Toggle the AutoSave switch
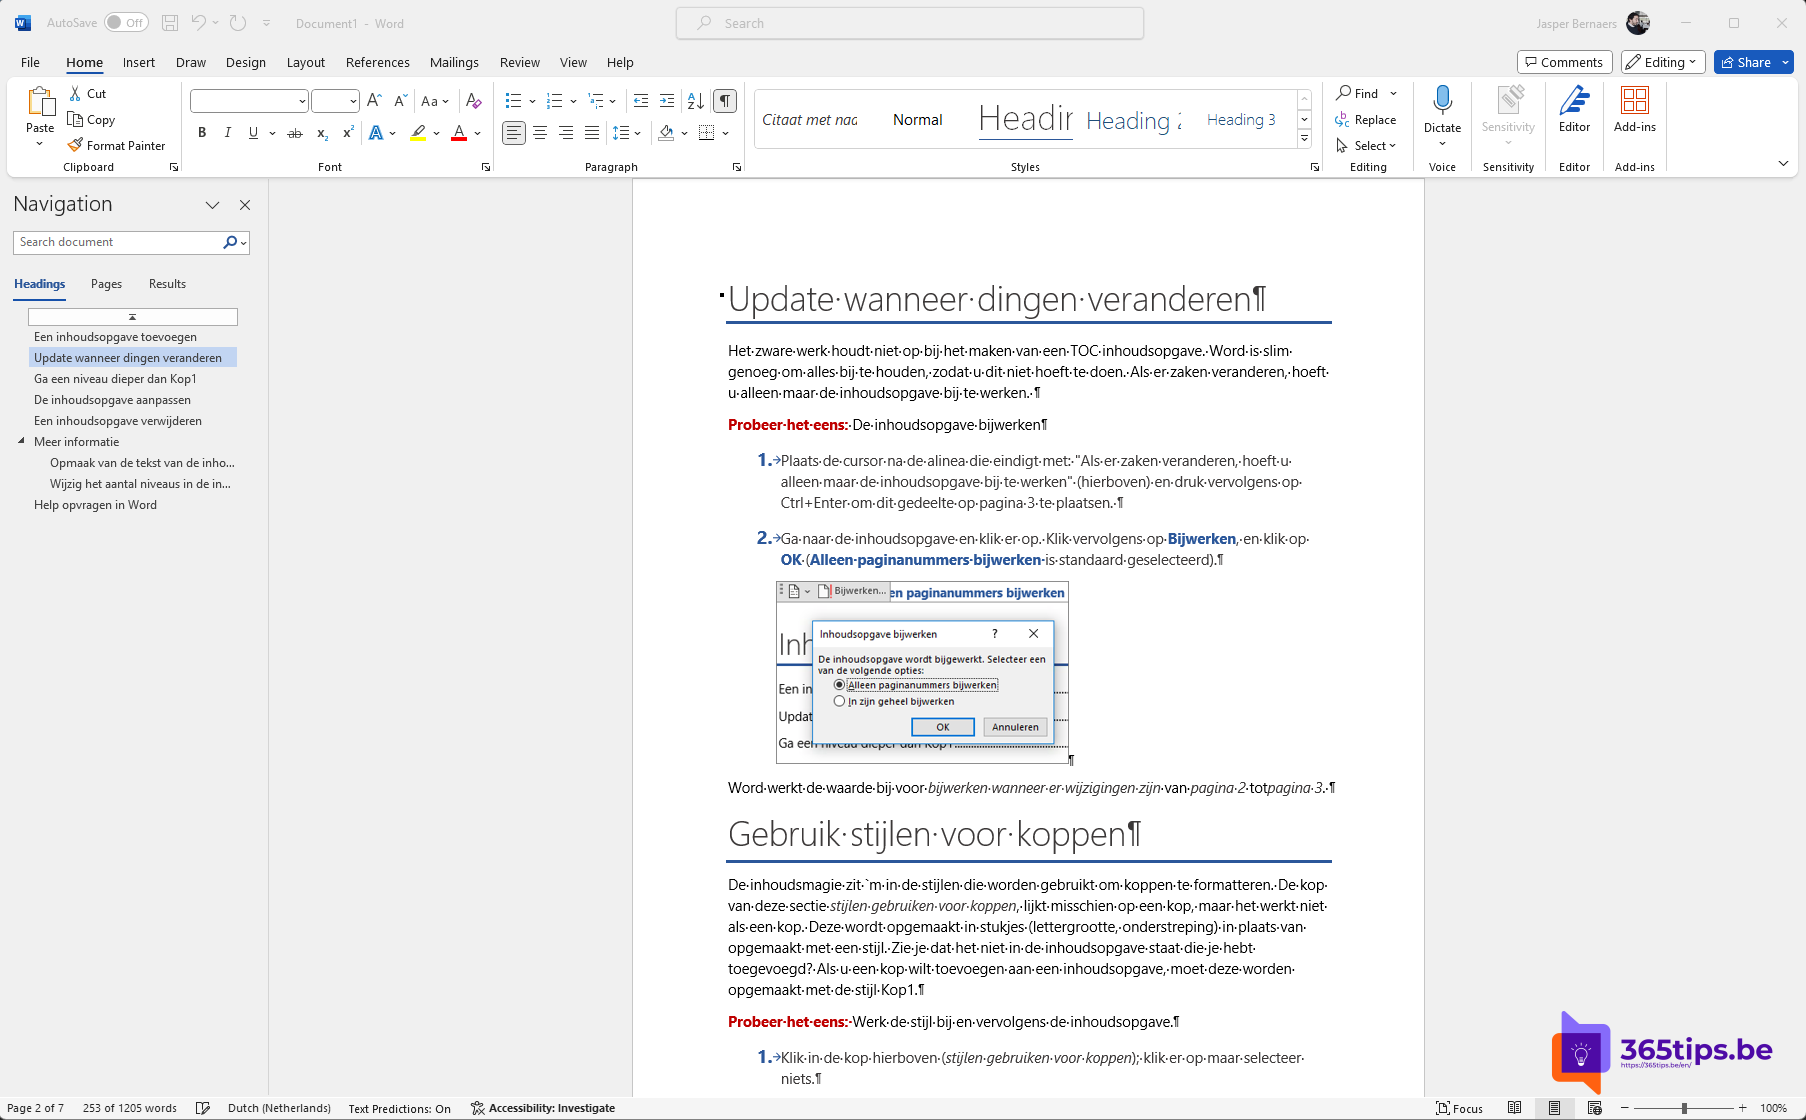 [126, 23]
